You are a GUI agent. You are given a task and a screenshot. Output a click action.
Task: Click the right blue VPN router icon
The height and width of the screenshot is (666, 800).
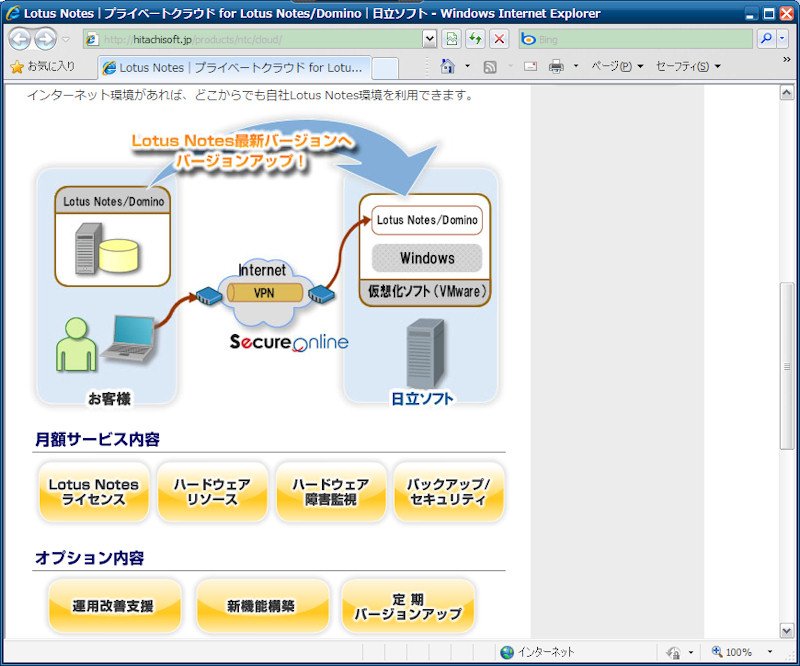click(x=321, y=295)
